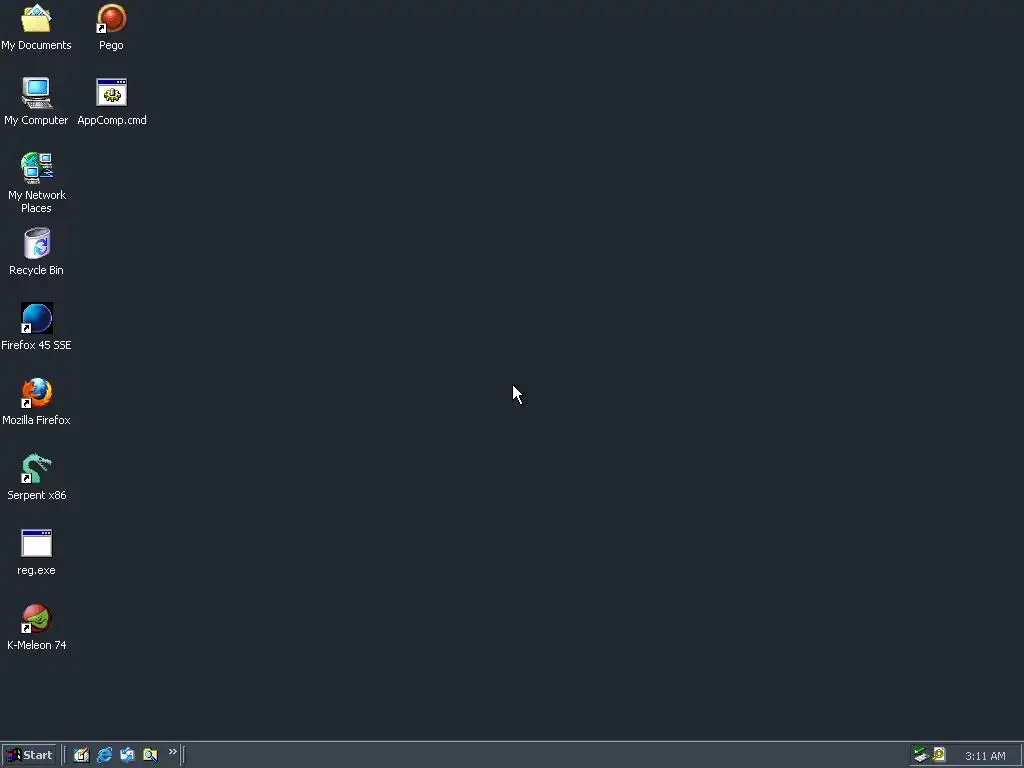Click the Safely Remove Hardware tray icon
Viewport: 1024px width, 768px height.
(921, 755)
